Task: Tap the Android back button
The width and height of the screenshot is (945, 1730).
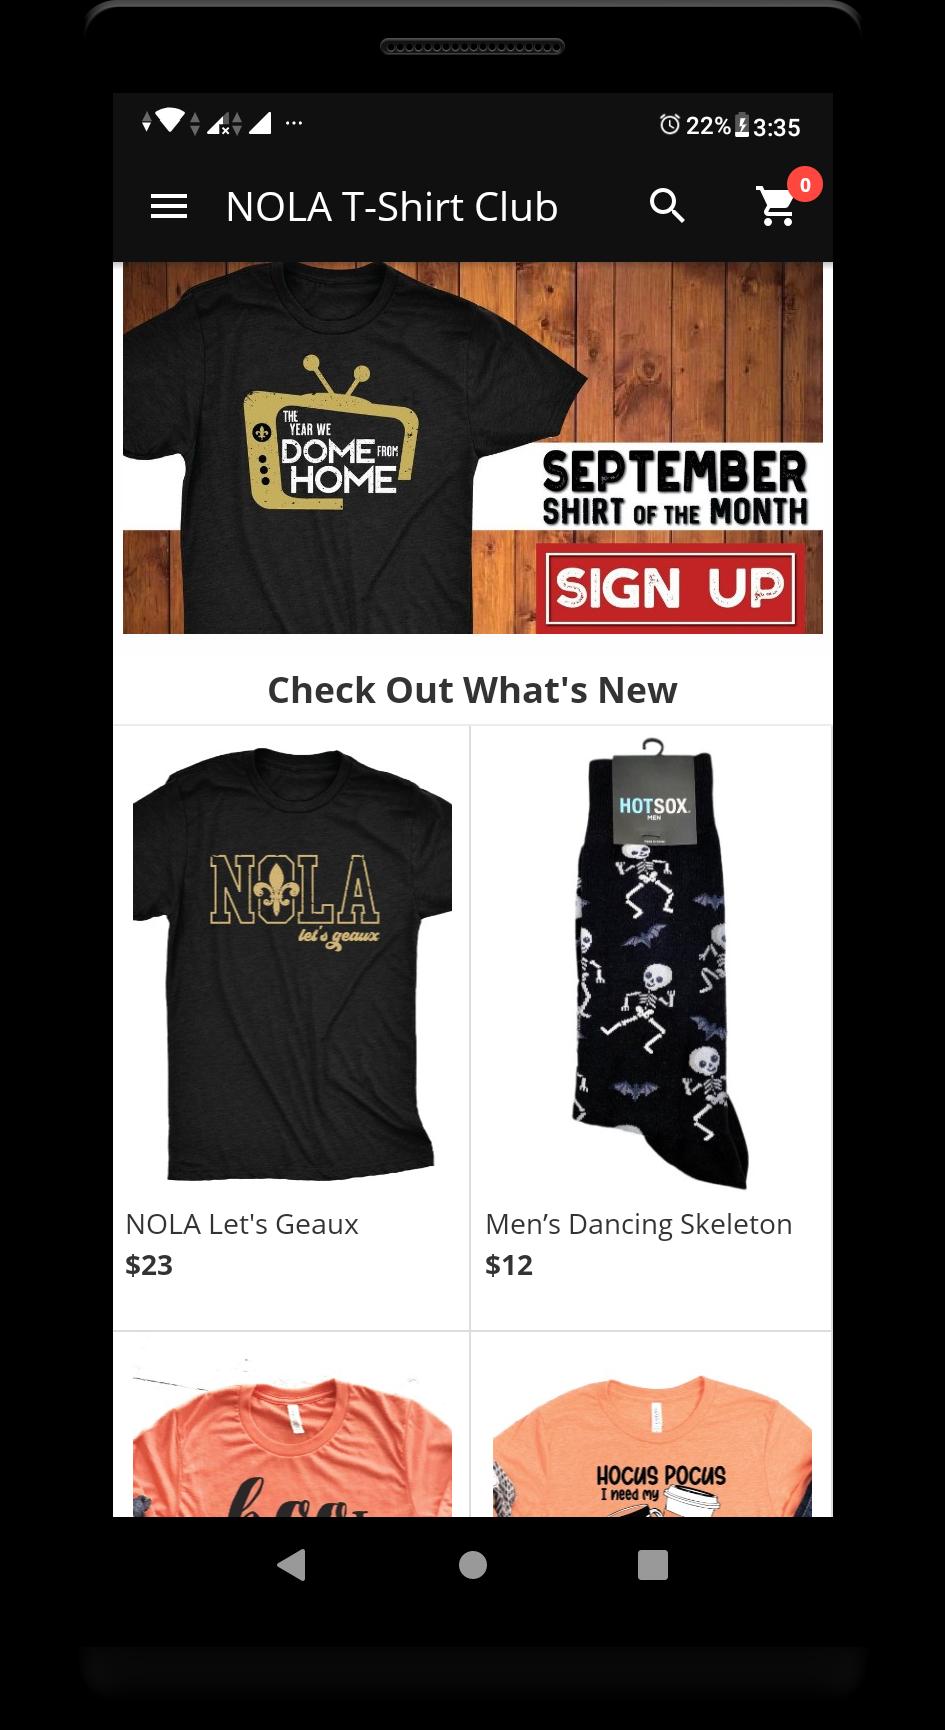Action: [x=291, y=1564]
